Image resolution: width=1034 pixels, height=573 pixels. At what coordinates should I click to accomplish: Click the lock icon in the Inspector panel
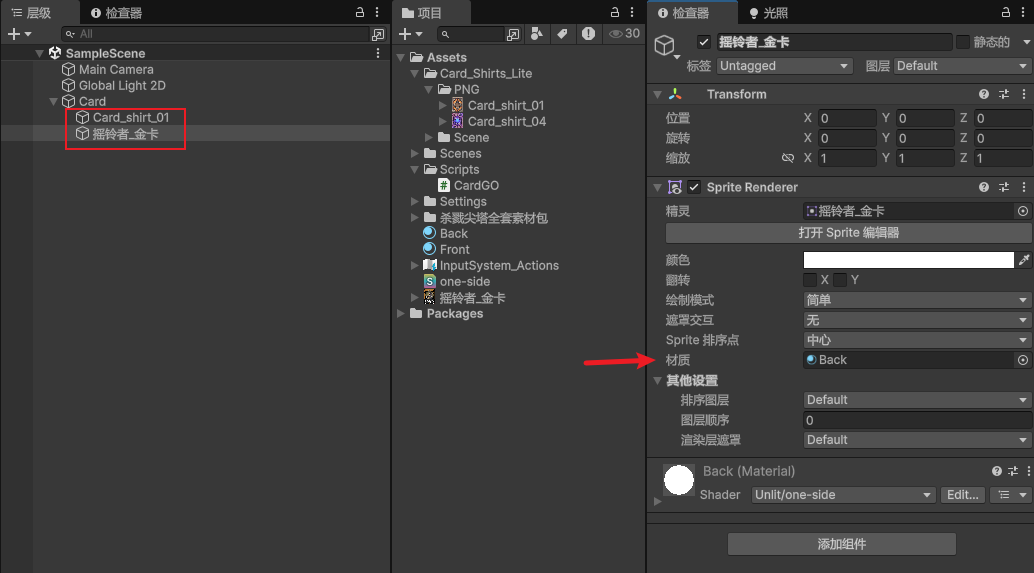click(x=1006, y=13)
